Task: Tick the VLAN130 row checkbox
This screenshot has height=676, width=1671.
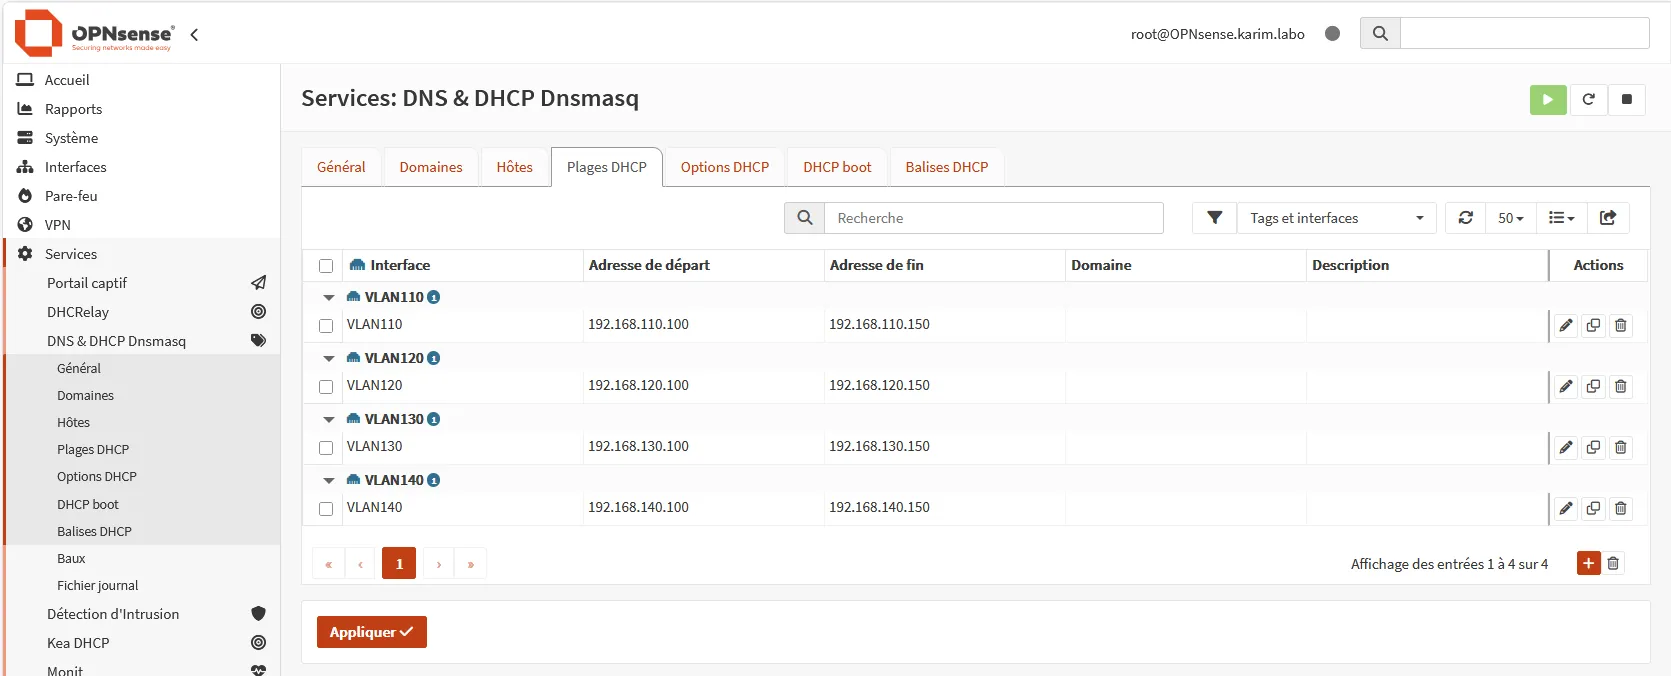Action: [326, 448]
